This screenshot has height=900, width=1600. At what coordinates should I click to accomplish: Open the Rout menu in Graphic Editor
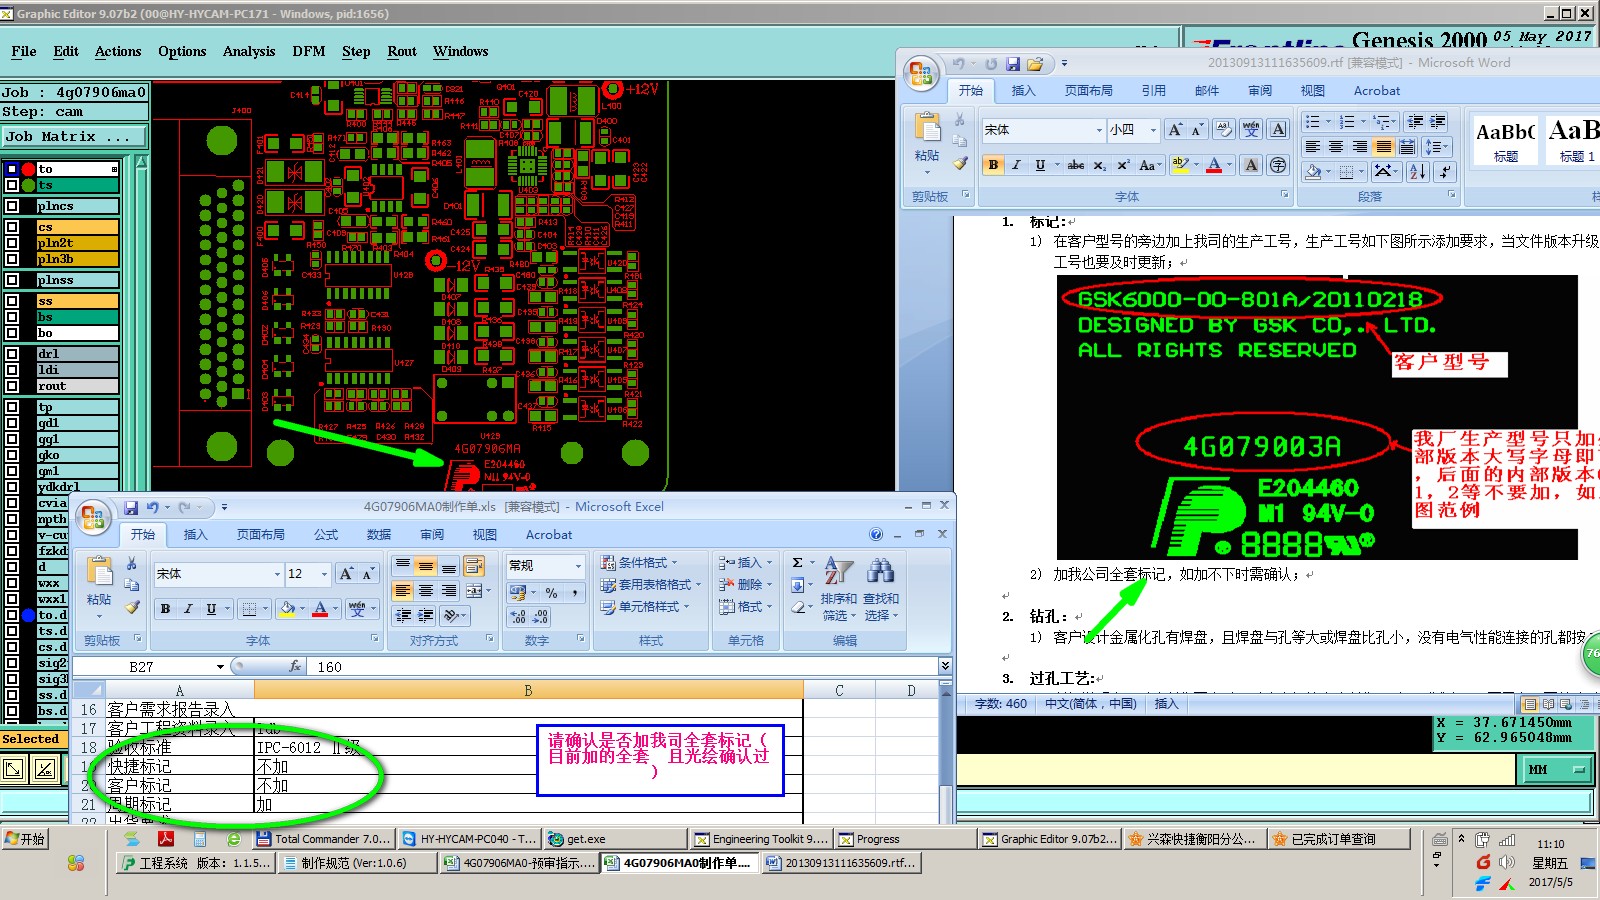tap(402, 51)
